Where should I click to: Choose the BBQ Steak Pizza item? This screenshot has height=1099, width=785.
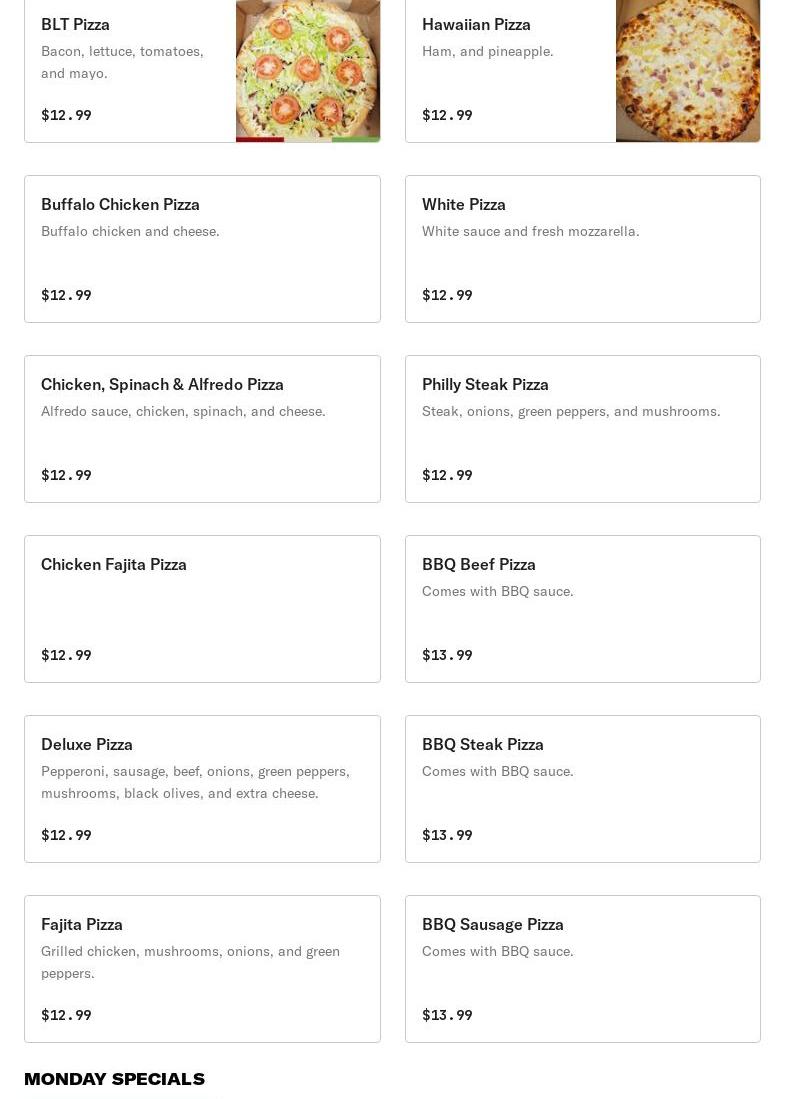pyautogui.click(x=582, y=789)
